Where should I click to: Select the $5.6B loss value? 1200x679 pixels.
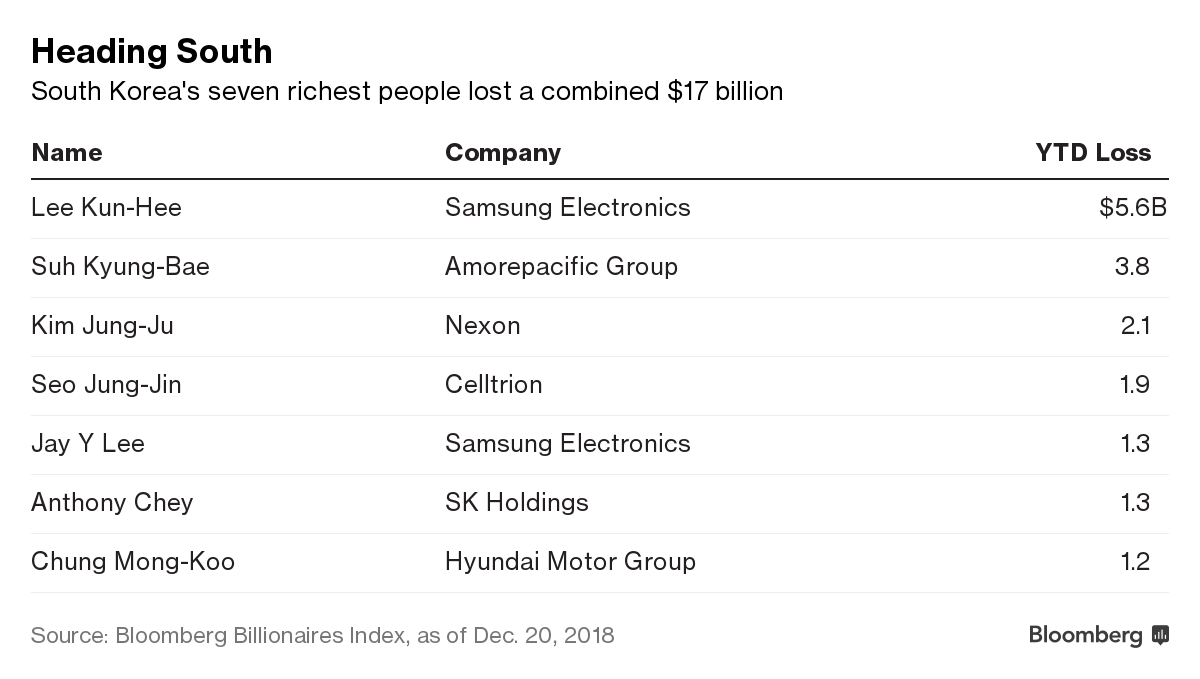coord(1133,207)
